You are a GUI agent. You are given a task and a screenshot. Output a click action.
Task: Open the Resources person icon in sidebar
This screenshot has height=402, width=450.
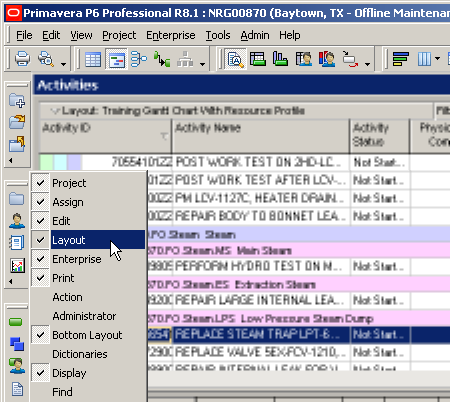[x=17, y=221]
